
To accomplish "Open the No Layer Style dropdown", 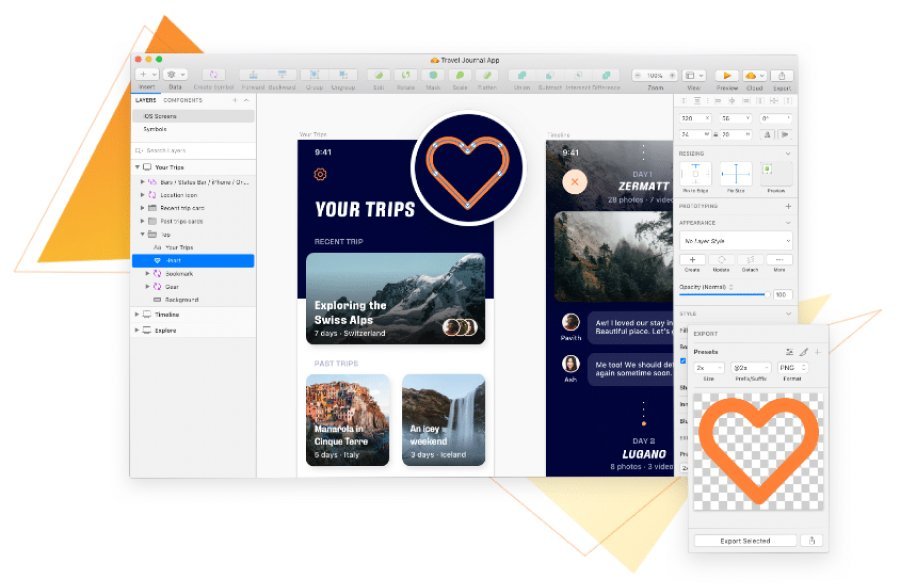I will (736, 241).
